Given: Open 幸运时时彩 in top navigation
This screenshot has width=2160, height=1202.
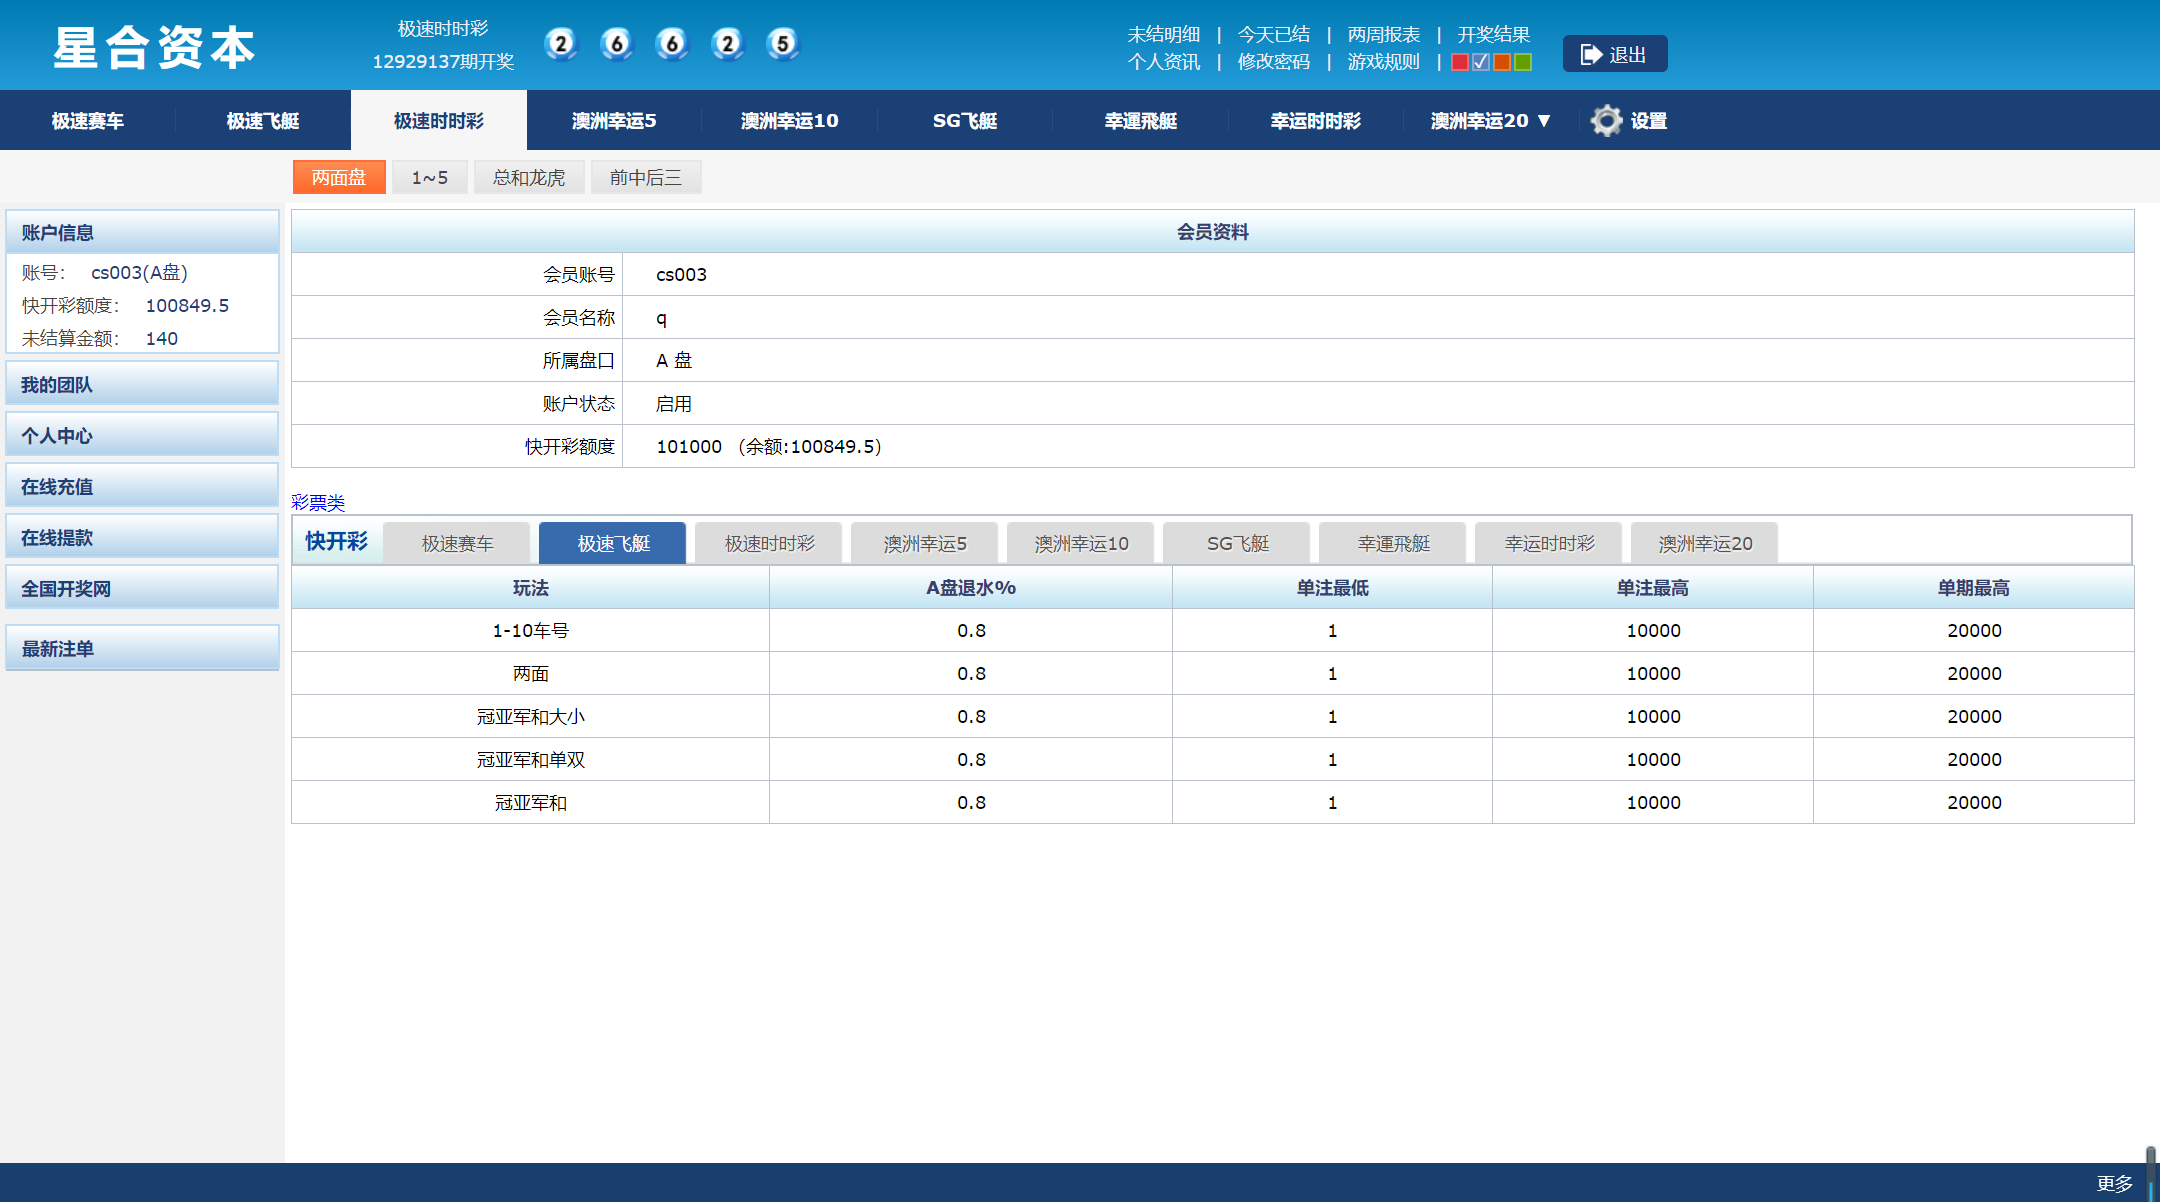Looking at the screenshot, I should (1316, 121).
